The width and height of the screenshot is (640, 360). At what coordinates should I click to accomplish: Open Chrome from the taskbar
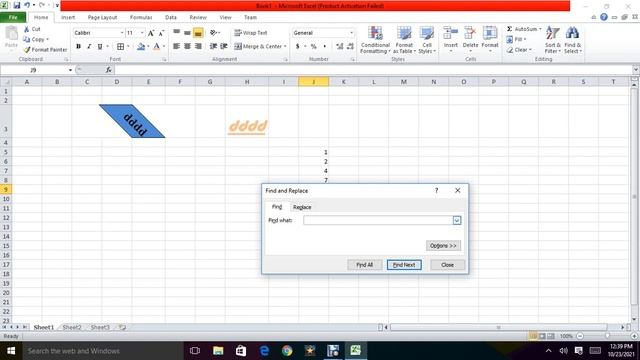pyautogui.click(x=287, y=351)
